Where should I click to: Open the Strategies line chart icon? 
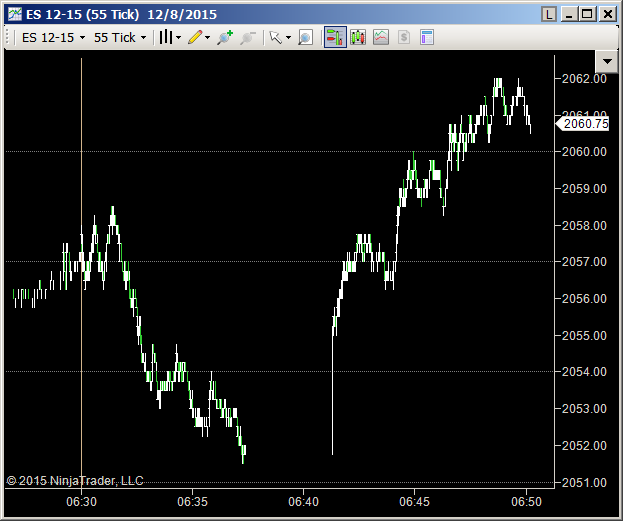point(381,37)
